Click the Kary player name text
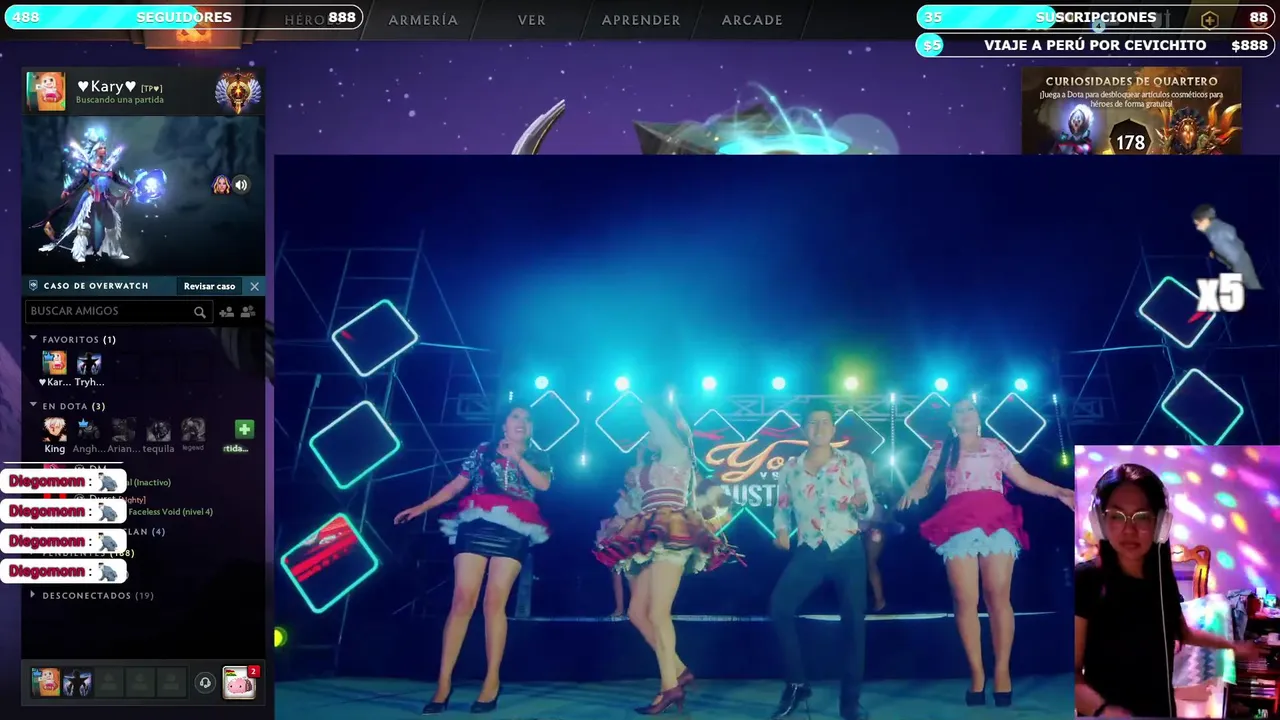This screenshot has width=1280, height=720. 106,87
